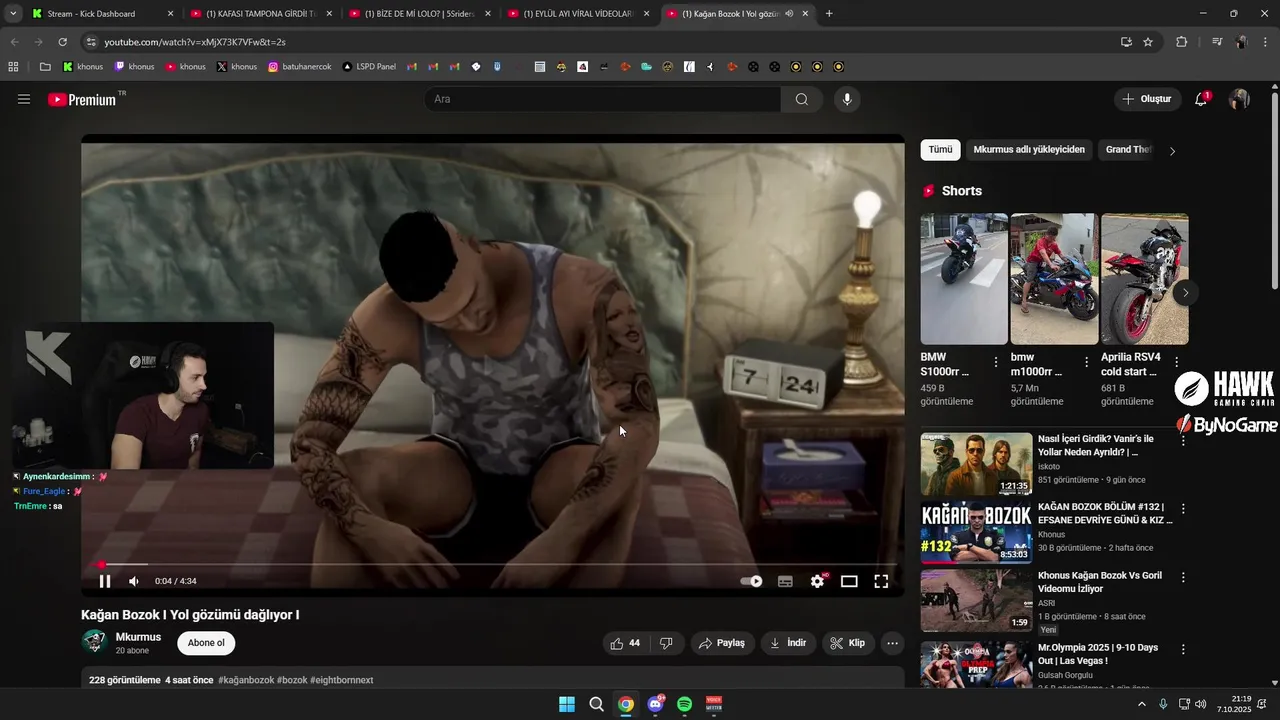Image resolution: width=1280 pixels, height=720 pixels.
Task: Reload the current page
Action: [x=62, y=42]
